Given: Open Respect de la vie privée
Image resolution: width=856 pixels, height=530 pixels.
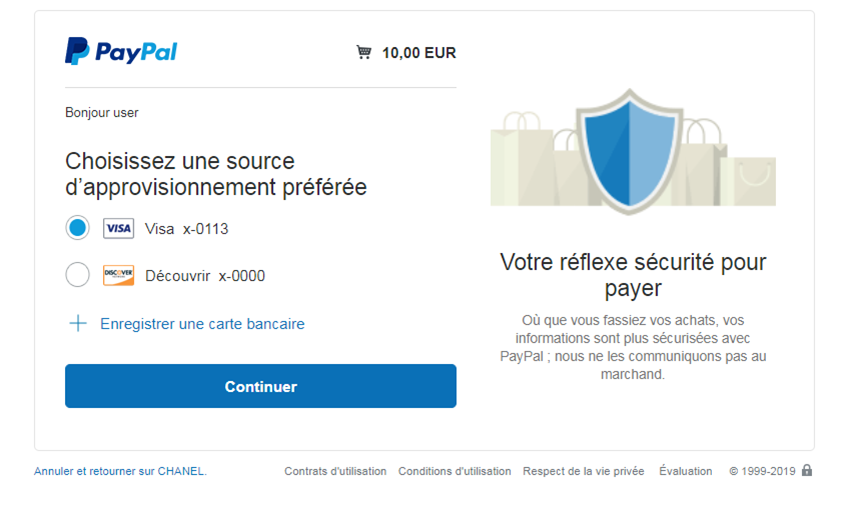Looking at the screenshot, I should click(583, 471).
